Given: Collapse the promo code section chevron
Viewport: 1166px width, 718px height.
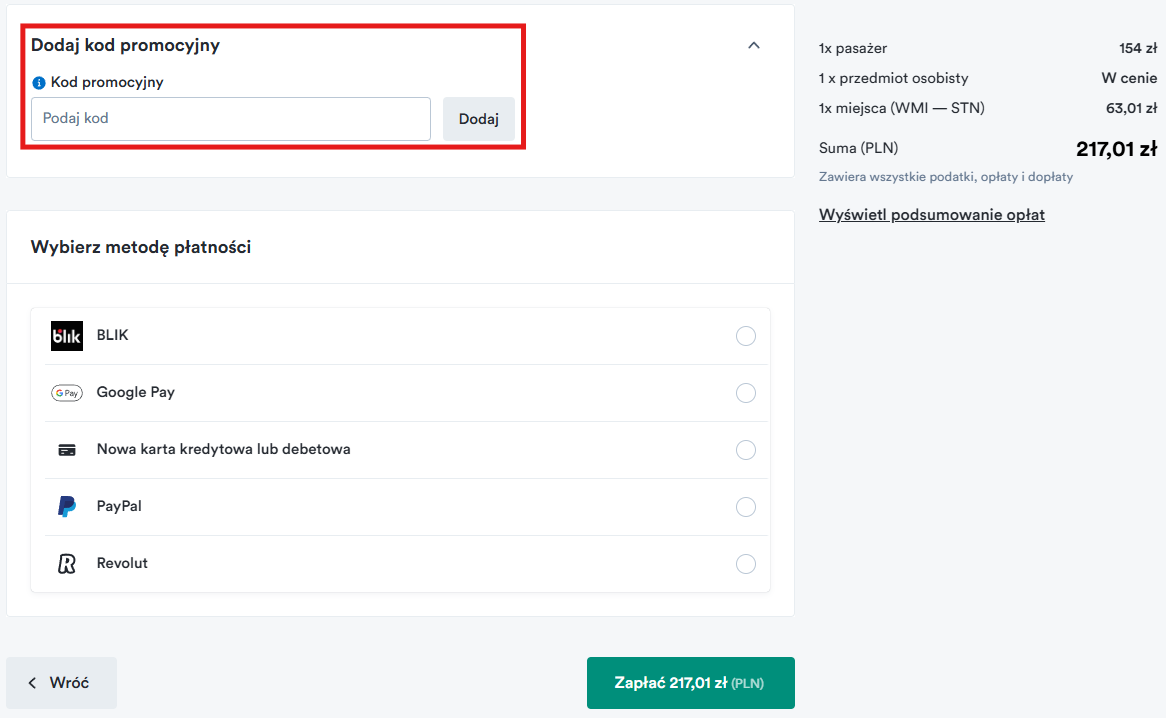Looking at the screenshot, I should (x=754, y=45).
